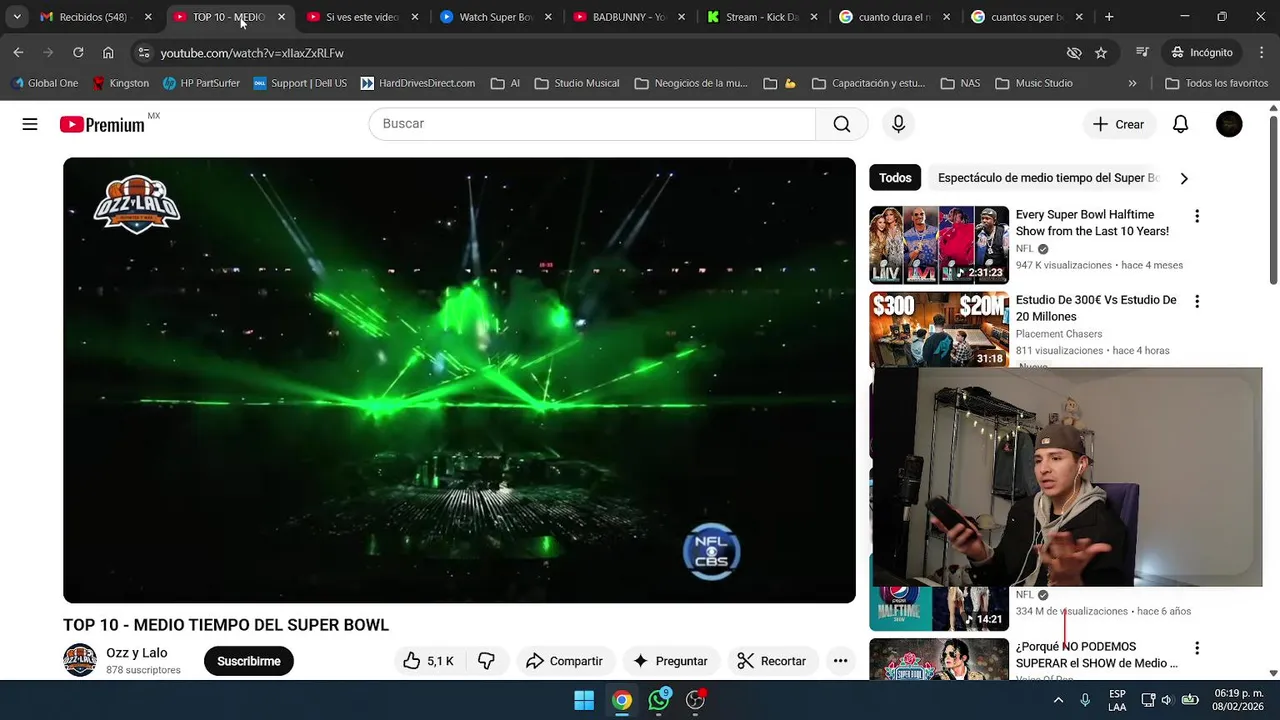The height and width of the screenshot is (720, 1280).
Task: Open the Windows Start menu
Action: (584, 700)
